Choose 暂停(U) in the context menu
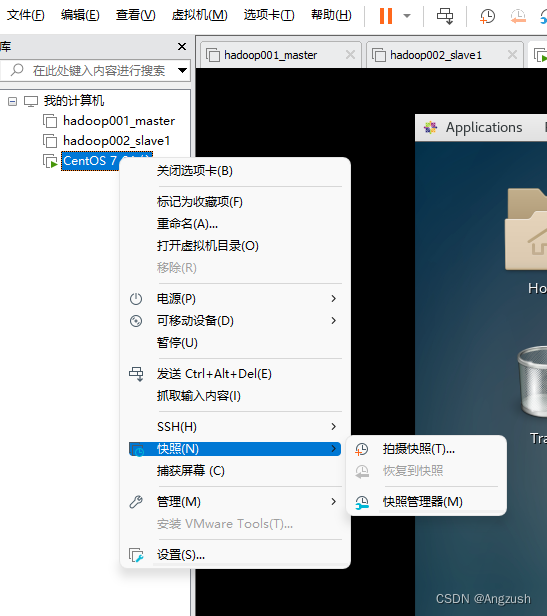This screenshot has width=547, height=616. (x=235, y=343)
